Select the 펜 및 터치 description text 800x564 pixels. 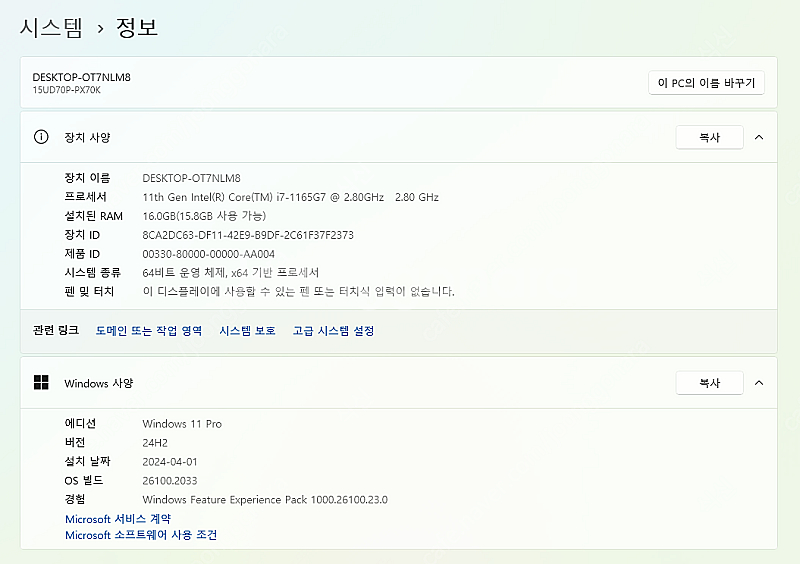pyautogui.click(x=298, y=291)
